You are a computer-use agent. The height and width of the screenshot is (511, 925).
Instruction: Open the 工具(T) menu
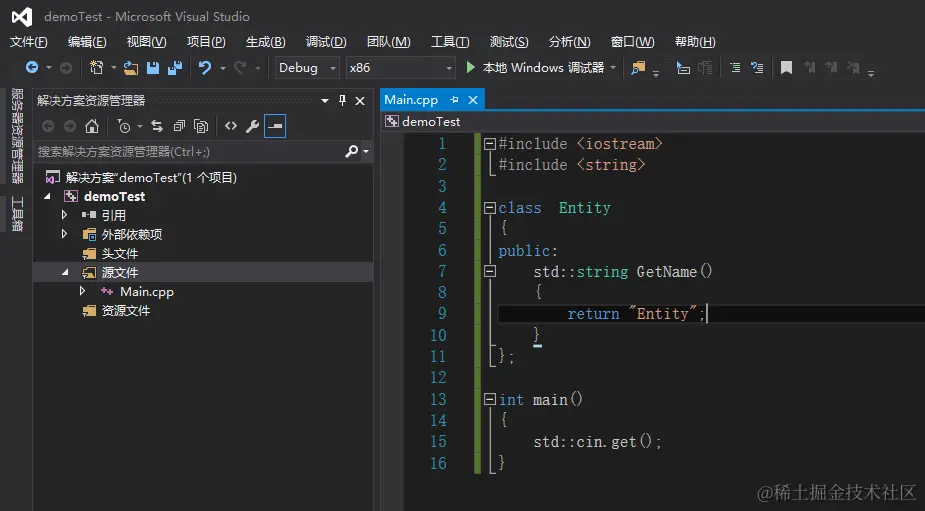point(450,42)
